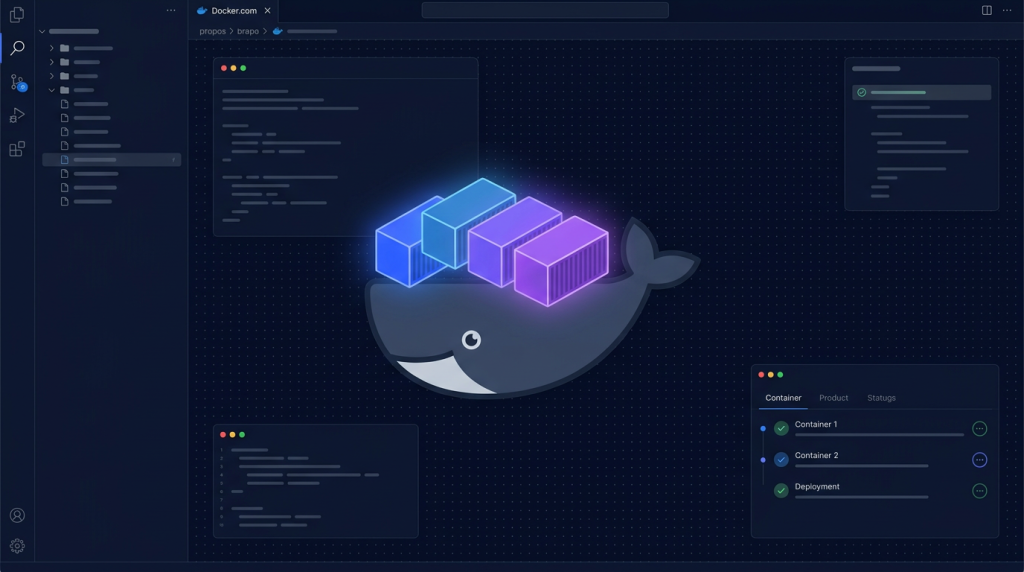
Task: Open Container 2 more options button
Action: click(980, 460)
